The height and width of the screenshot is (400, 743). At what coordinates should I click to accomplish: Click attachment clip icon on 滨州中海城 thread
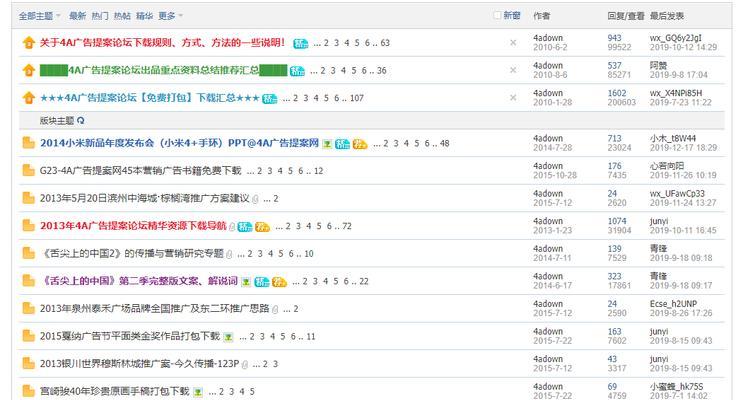click(255, 199)
